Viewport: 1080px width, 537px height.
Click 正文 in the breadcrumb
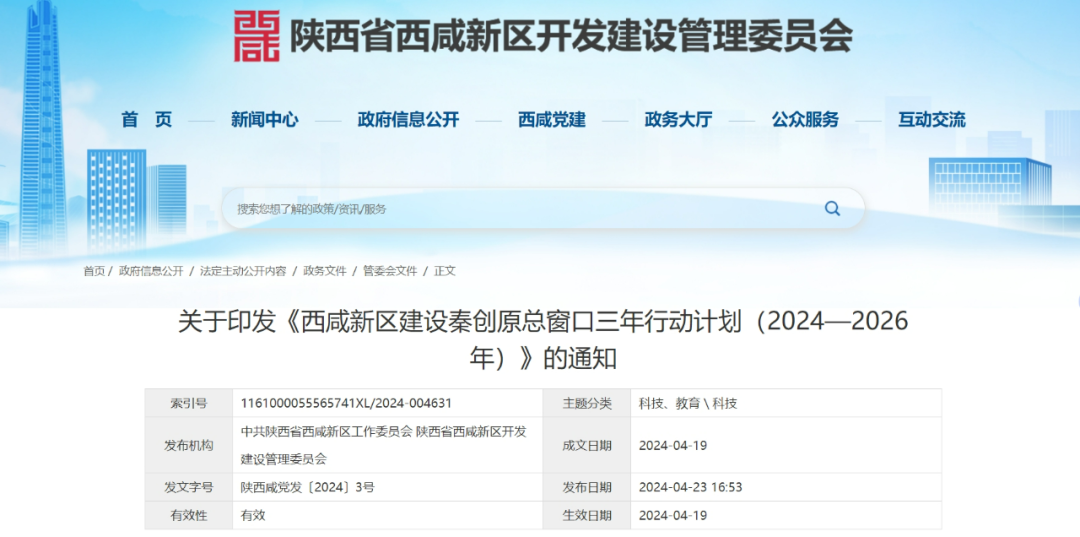[445, 271]
